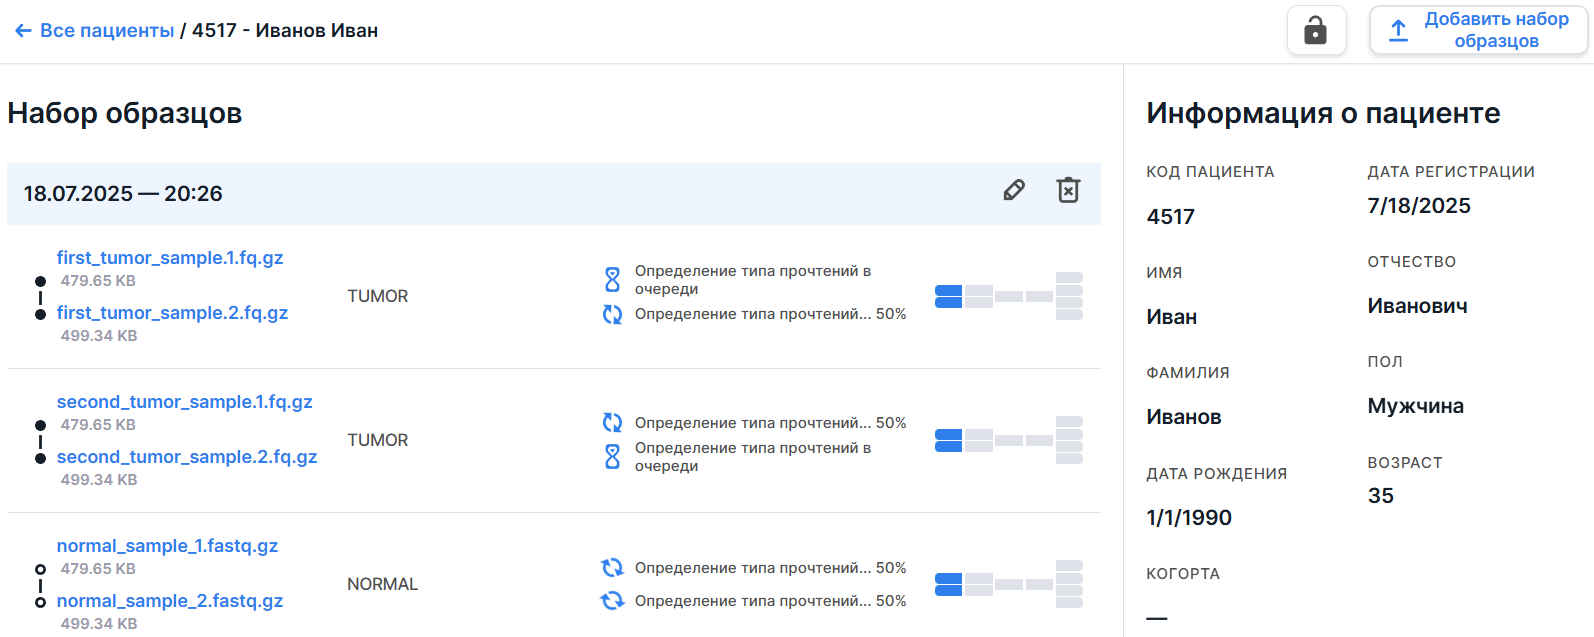
Task: Open first_tumor_sample.1.fq.gz file link
Action: (170, 258)
